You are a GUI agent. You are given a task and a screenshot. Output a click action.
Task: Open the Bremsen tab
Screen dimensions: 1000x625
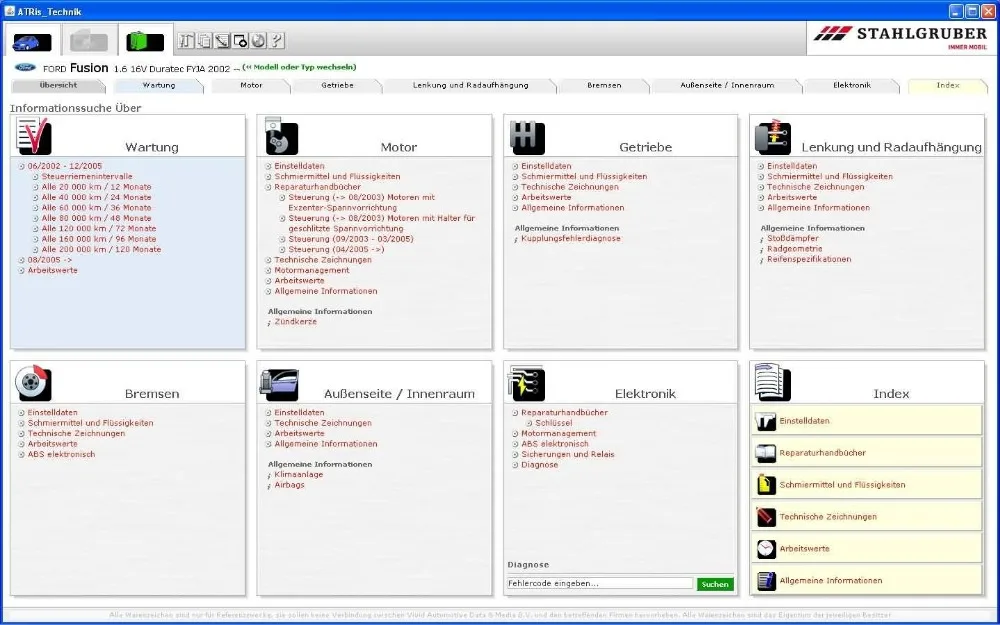pyautogui.click(x=604, y=85)
